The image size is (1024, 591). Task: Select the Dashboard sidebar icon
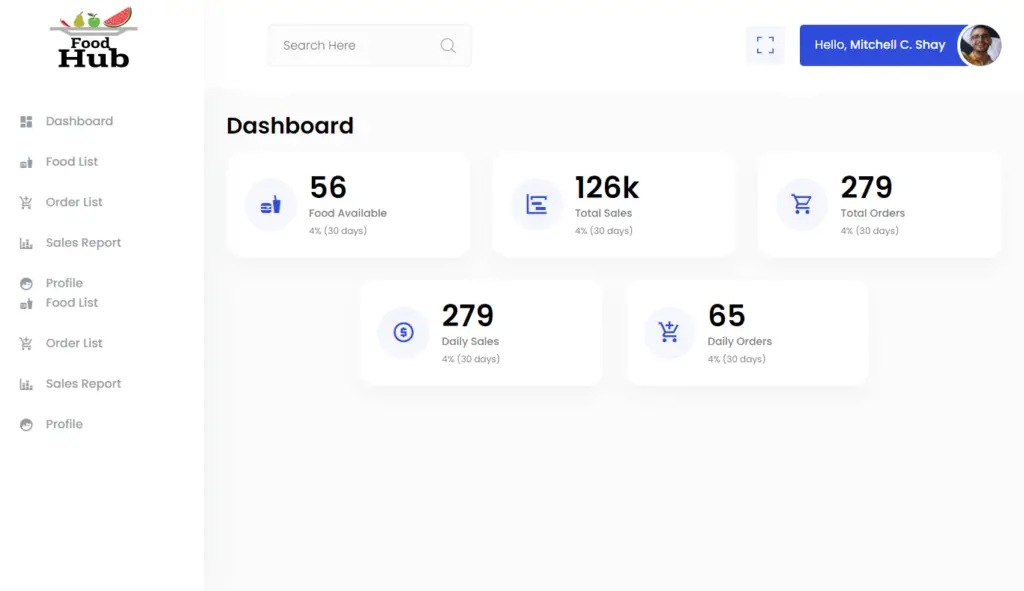pos(28,121)
